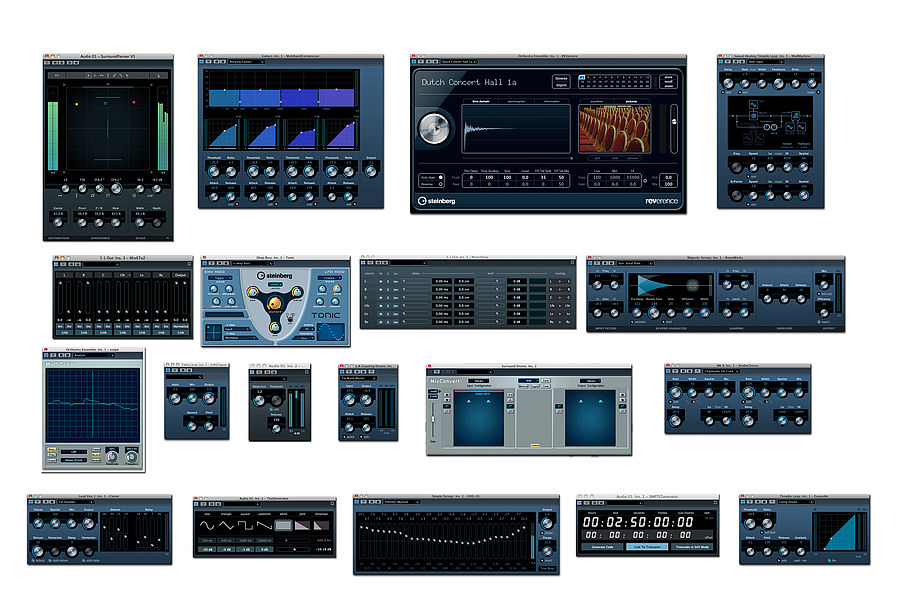The width and height of the screenshot is (900, 600).
Task: Select the square waveform in TestGenerator
Action: [x=245, y=525]
